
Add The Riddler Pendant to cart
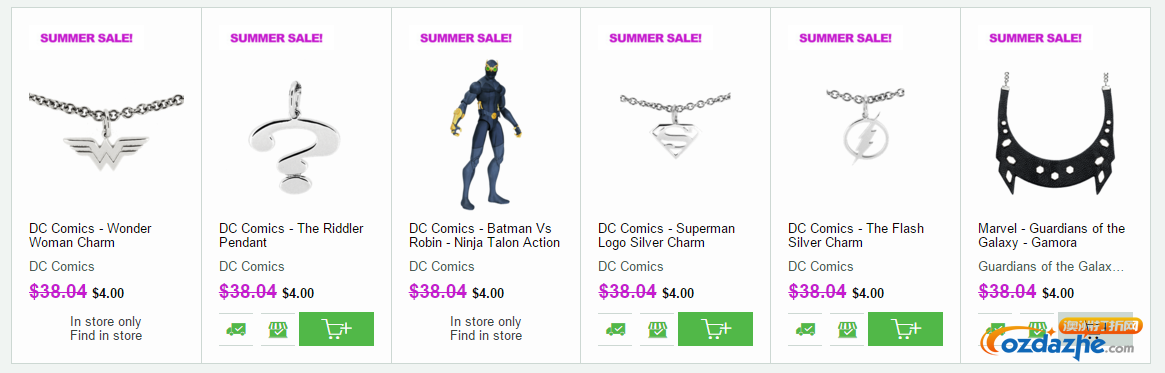pyautogui.click(x=336, y=328)
